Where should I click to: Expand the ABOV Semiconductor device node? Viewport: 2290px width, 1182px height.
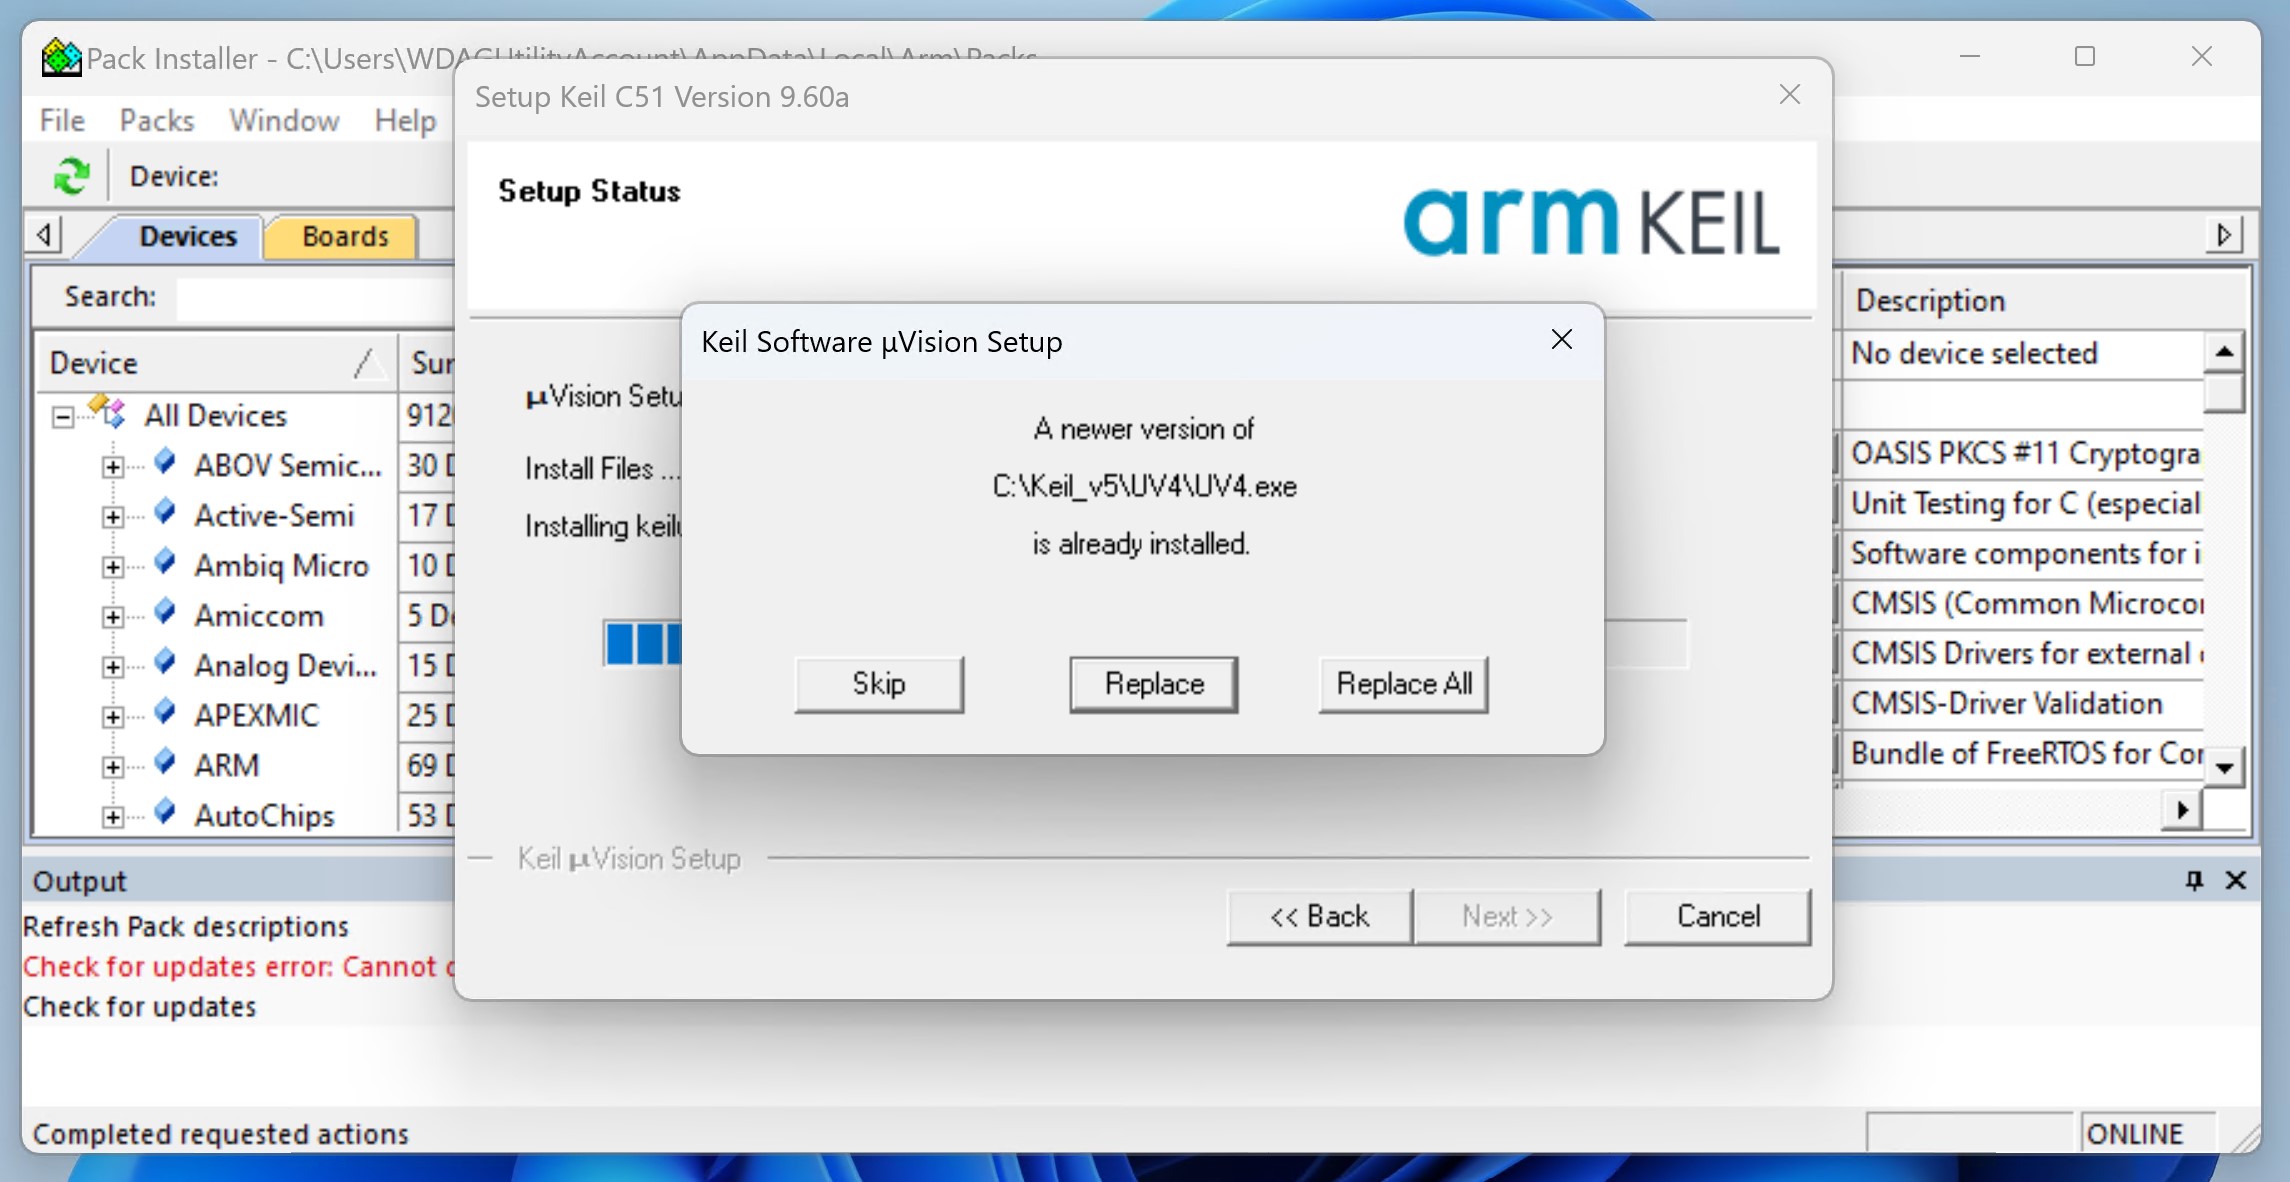pos(113,467)
